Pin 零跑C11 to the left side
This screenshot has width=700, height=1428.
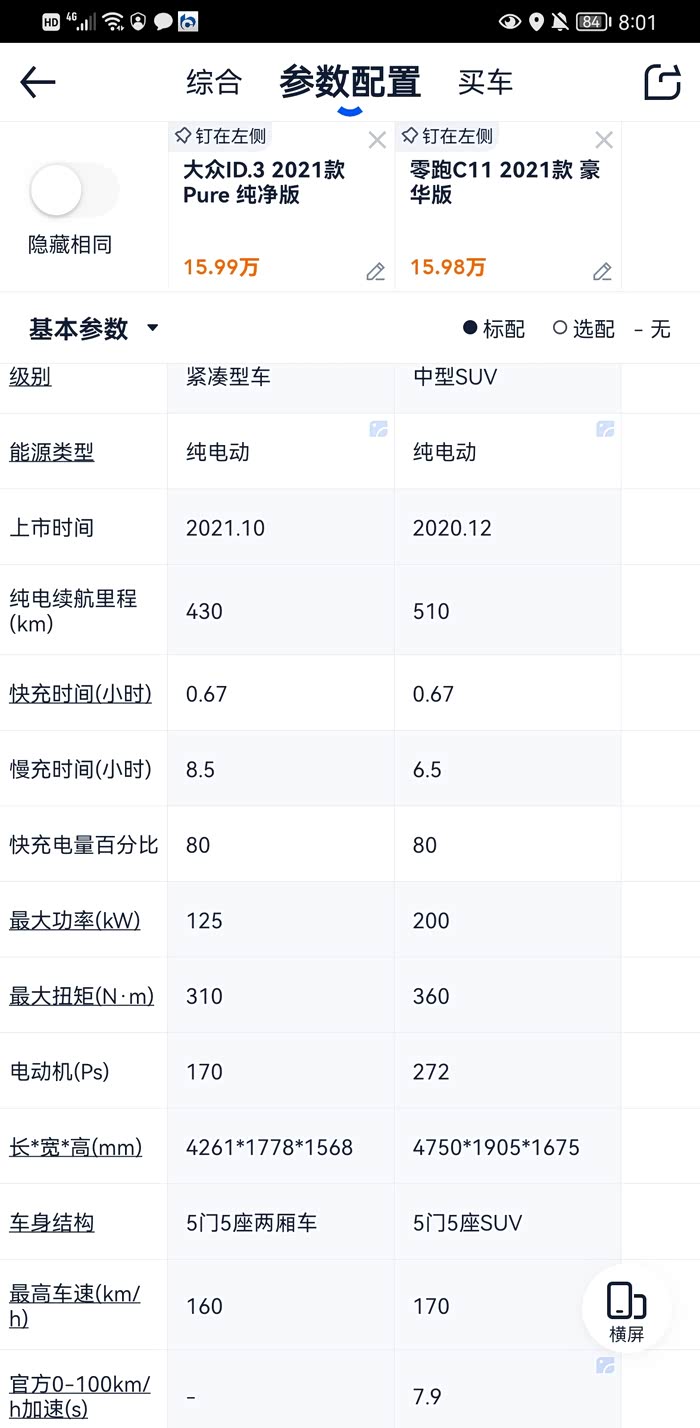click(x=447, y=136)
